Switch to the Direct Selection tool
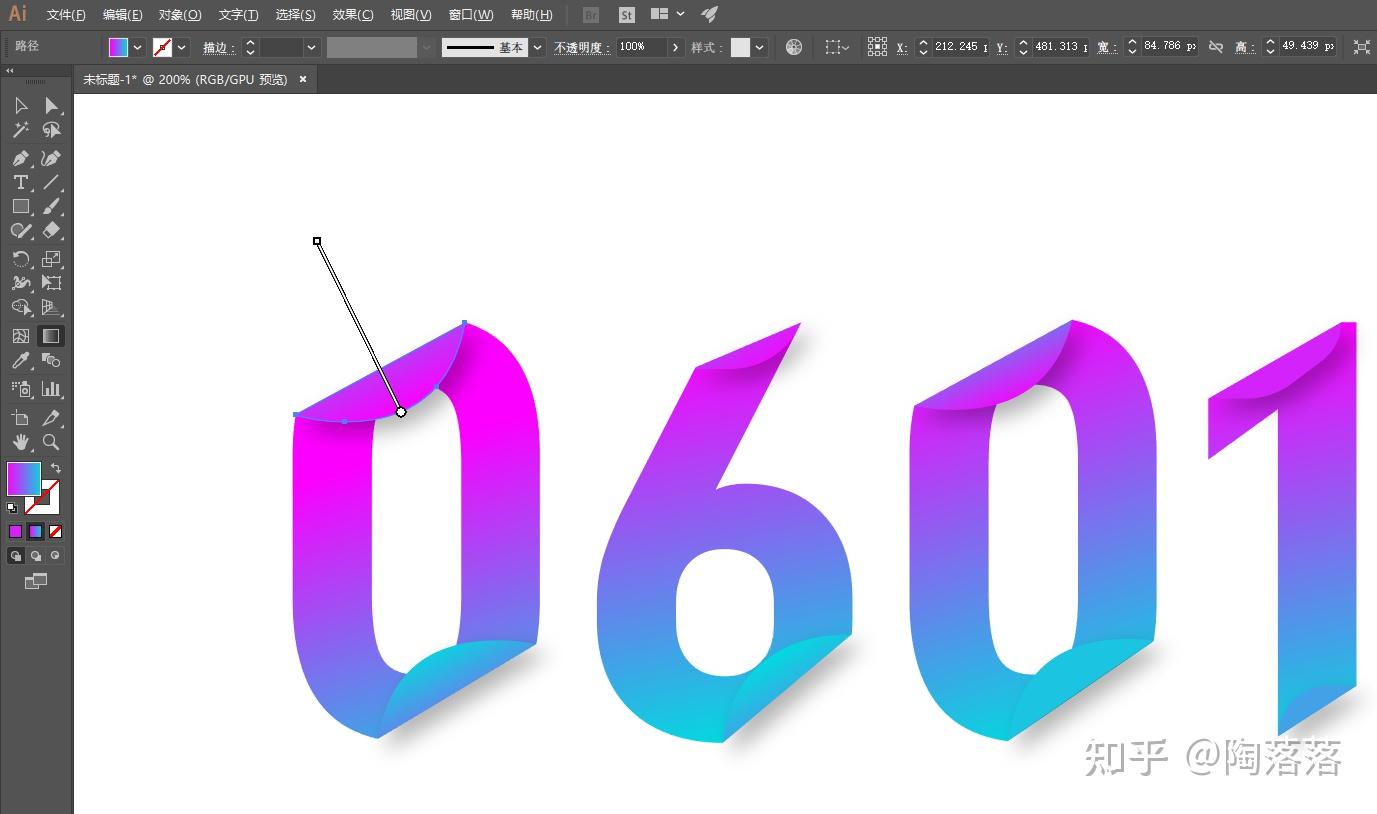This screenshot has height=814, width=1377. click(x=51, y=106)
